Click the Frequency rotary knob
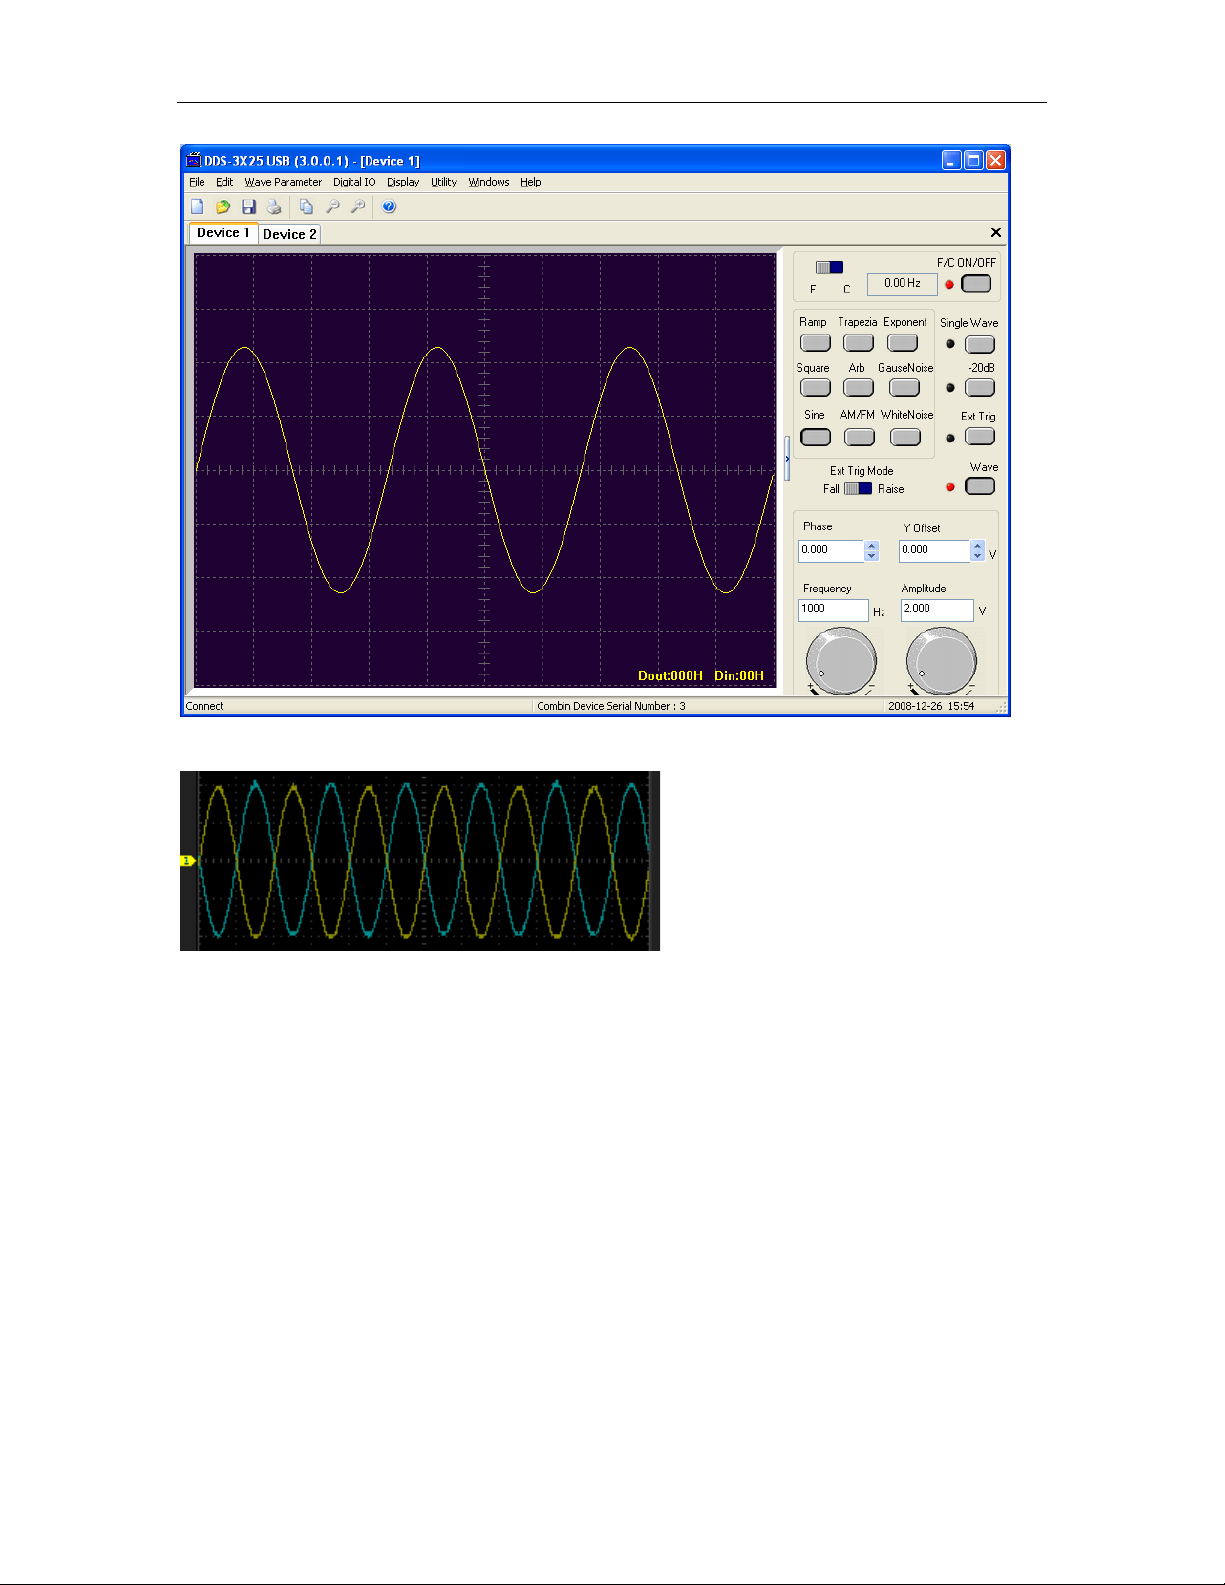1225x1585 pixels. (x=842, y=661)
